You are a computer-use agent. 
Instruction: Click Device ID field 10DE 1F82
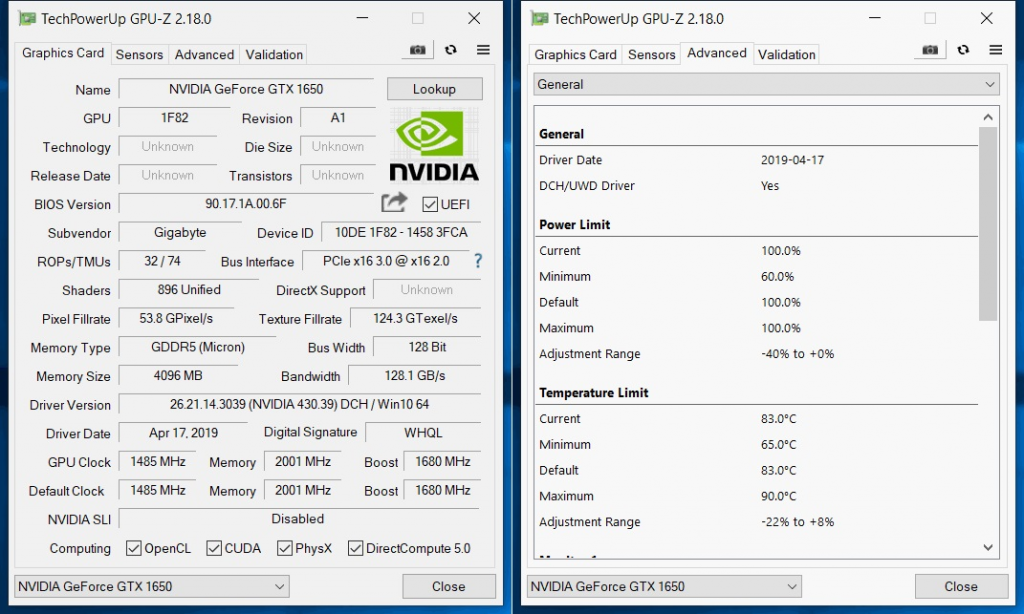[x=401, y=233]
